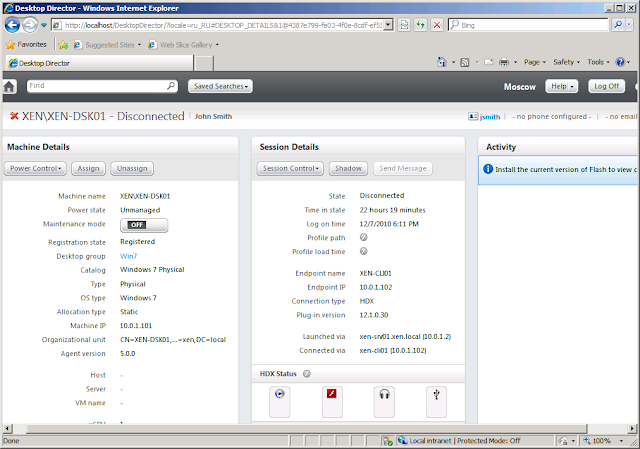Viewport: 640px width, 449px height.
Task: Open Suggested Sites favorites item
Action: tap(107, 45)
